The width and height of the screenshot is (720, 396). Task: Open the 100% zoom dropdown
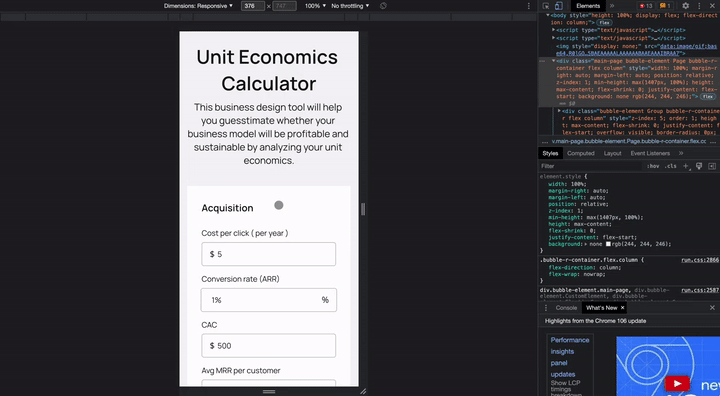point(315,6)
